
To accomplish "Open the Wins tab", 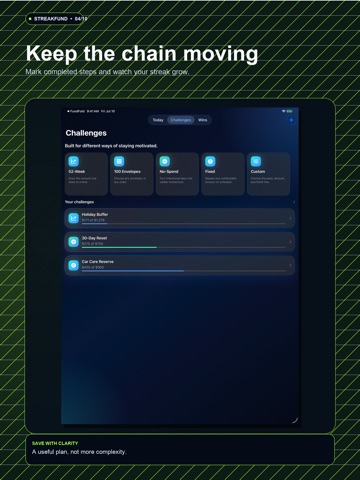I will [x=202, y=120].
